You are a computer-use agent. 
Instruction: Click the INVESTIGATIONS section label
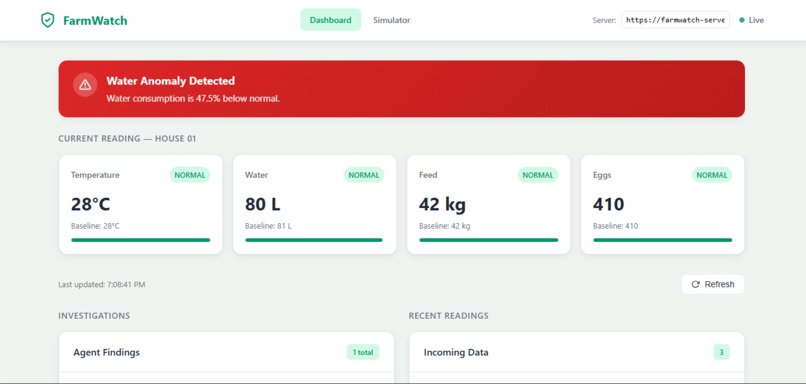point(94,316)
